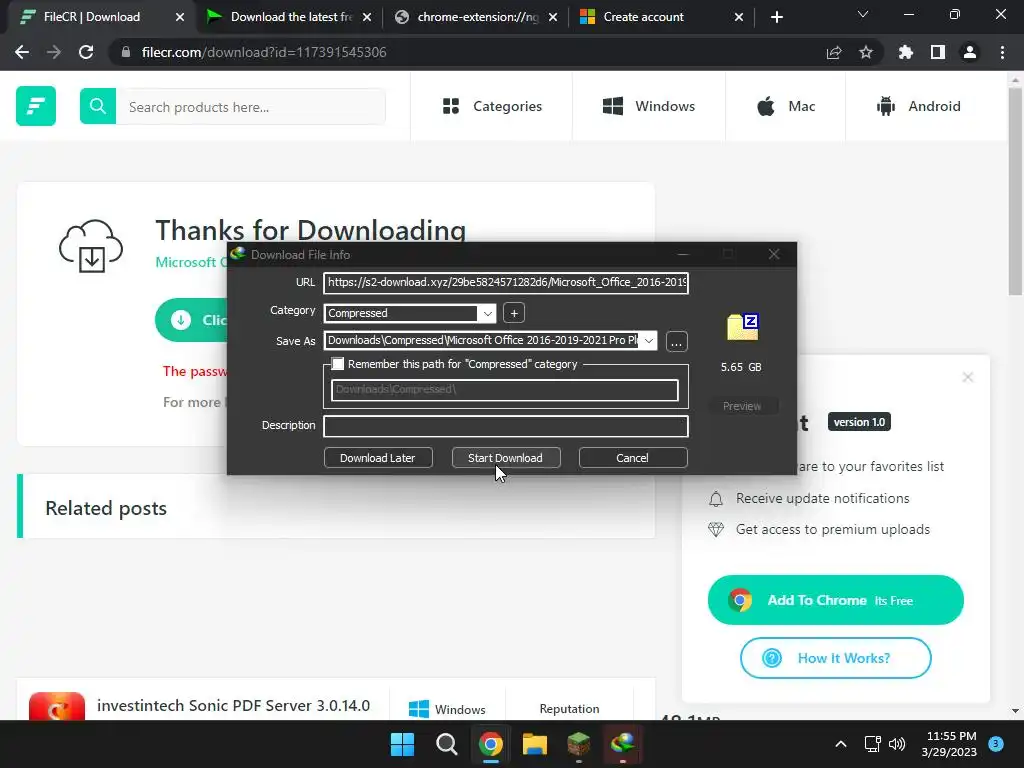The height and width of the screenshot is (768, 1024).
Task: Click the notification badge showing 3
Action: [996, 743]
